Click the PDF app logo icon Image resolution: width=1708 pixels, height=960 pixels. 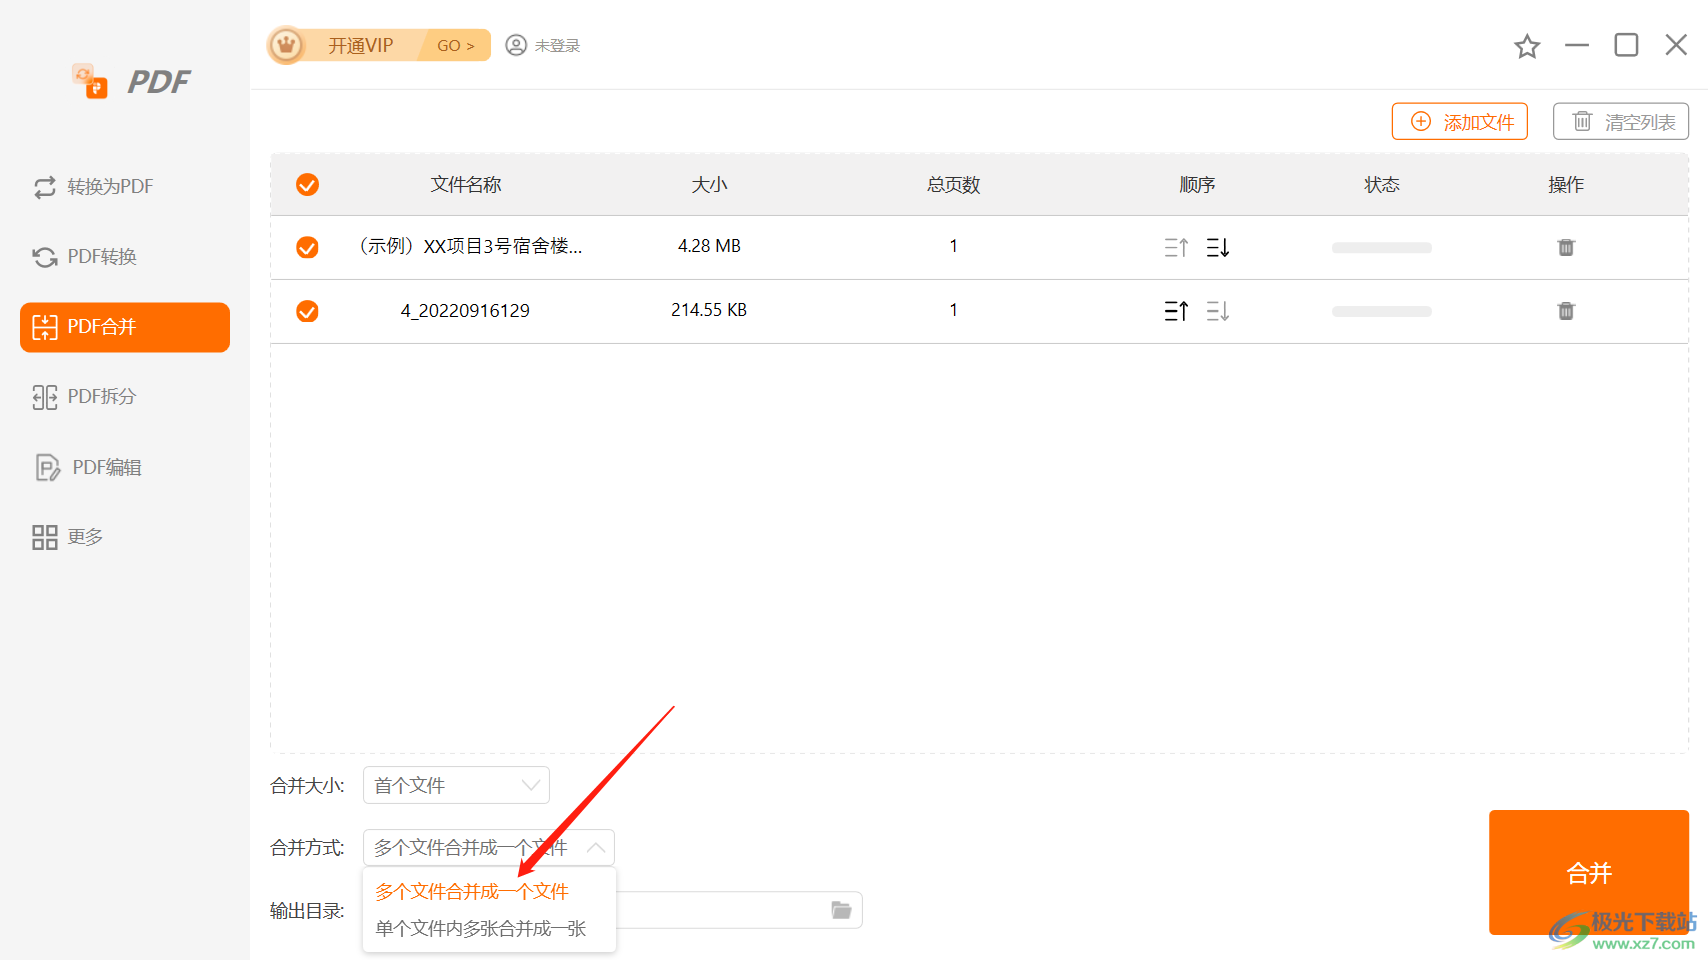pos(90,81)
